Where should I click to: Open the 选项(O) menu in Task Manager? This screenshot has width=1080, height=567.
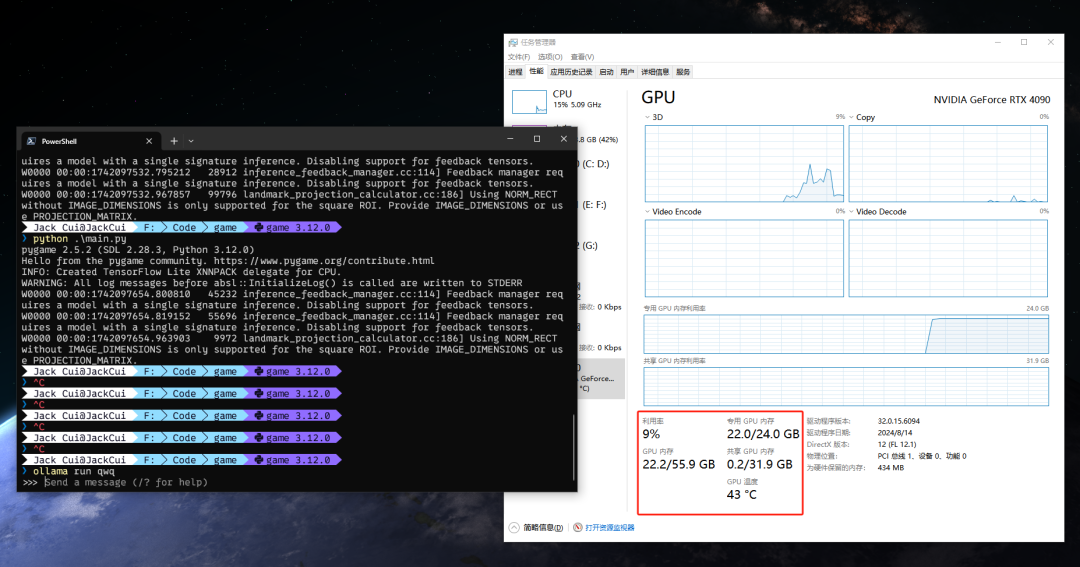pyautogui.click(x=550, y=57)
